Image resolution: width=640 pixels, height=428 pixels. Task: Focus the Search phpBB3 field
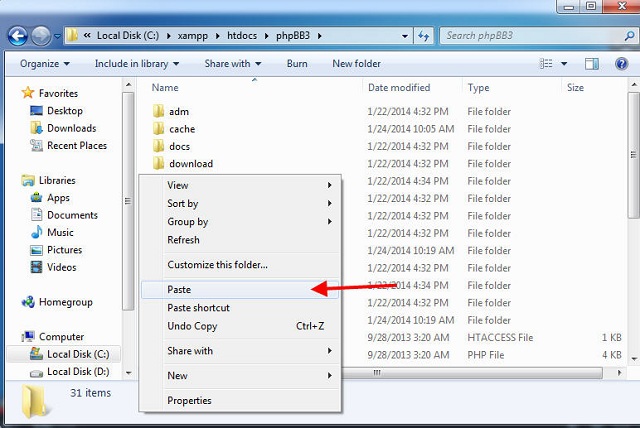point(538,36)
